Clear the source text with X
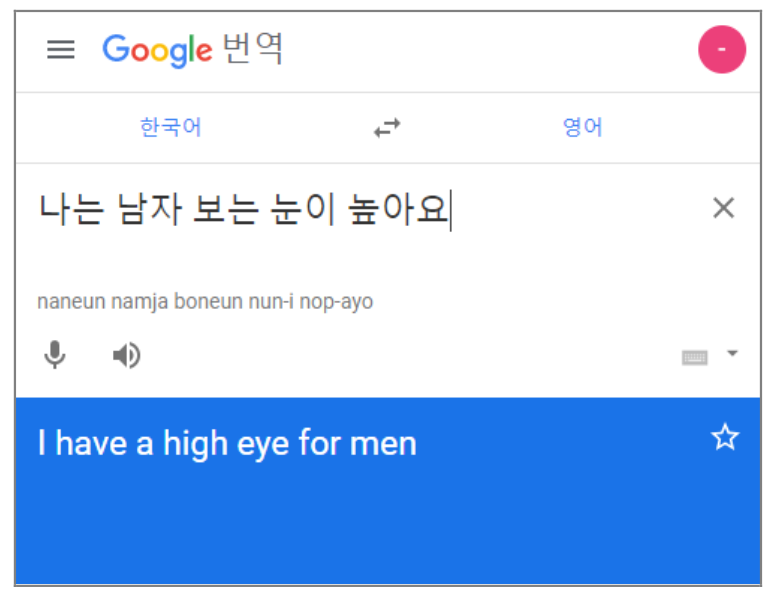 723,208
